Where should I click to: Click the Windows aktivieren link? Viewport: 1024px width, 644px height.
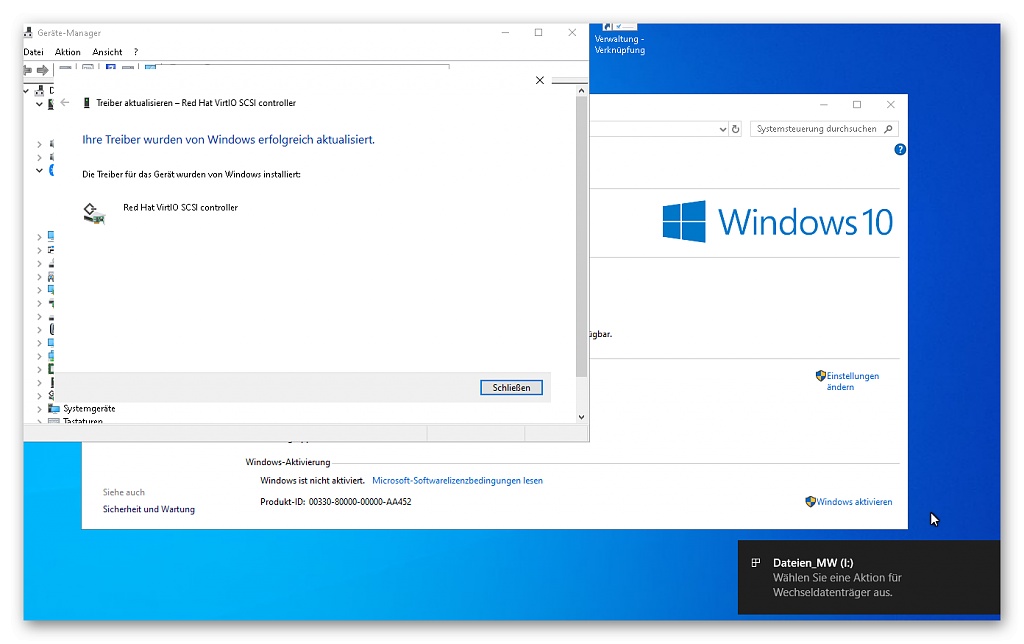pos(854,502)
